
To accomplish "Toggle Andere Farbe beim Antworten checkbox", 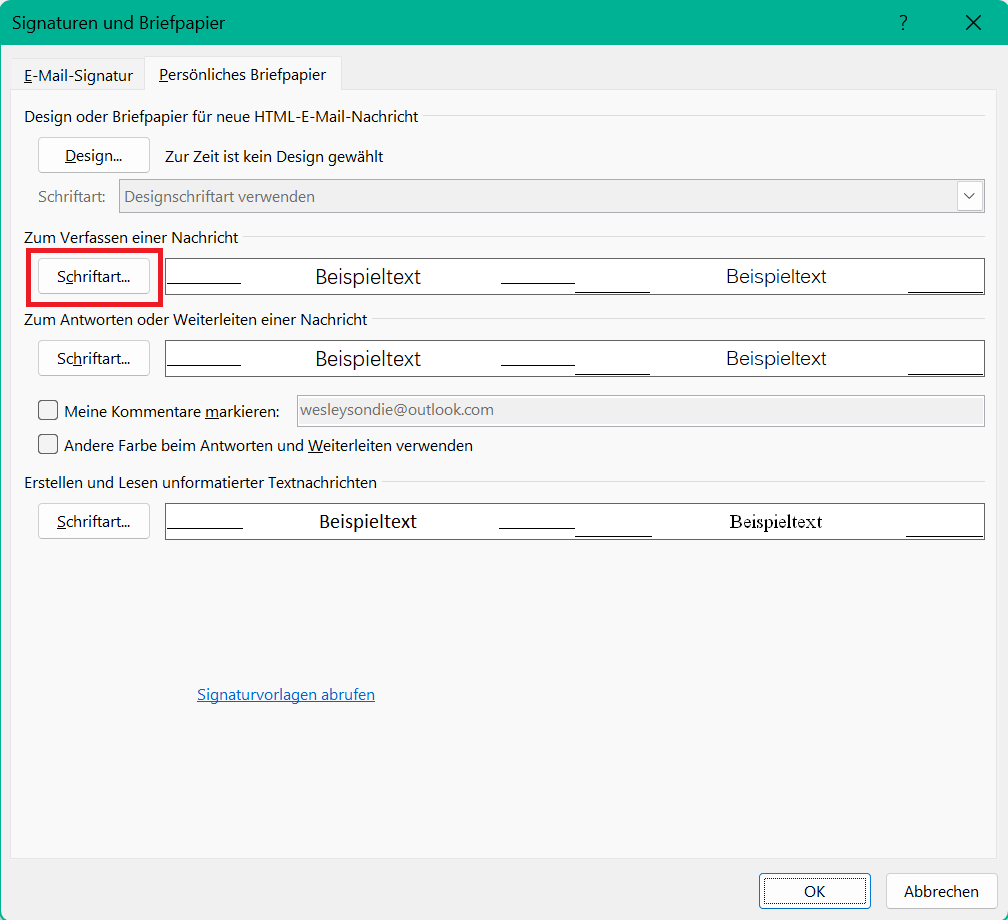I will [x=48, y=445].
